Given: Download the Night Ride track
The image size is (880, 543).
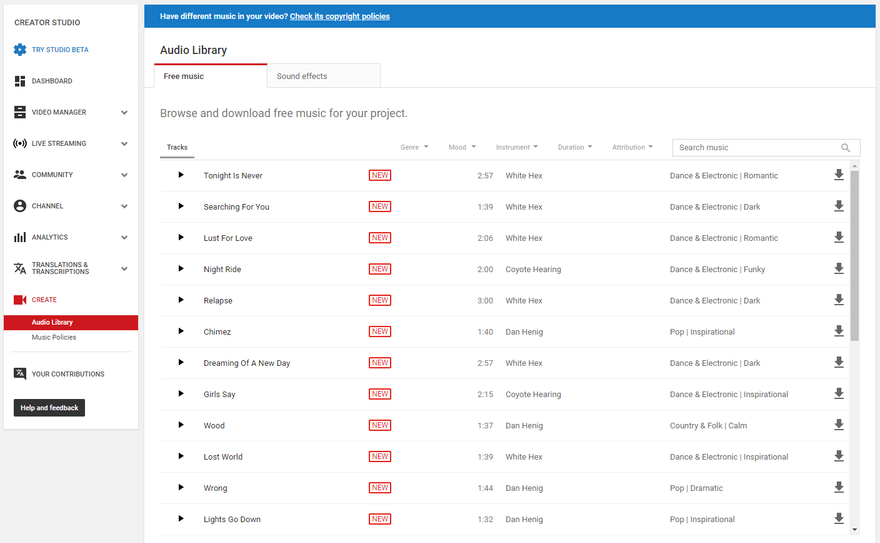Looking at the screenshot, I should click(839, 269).
